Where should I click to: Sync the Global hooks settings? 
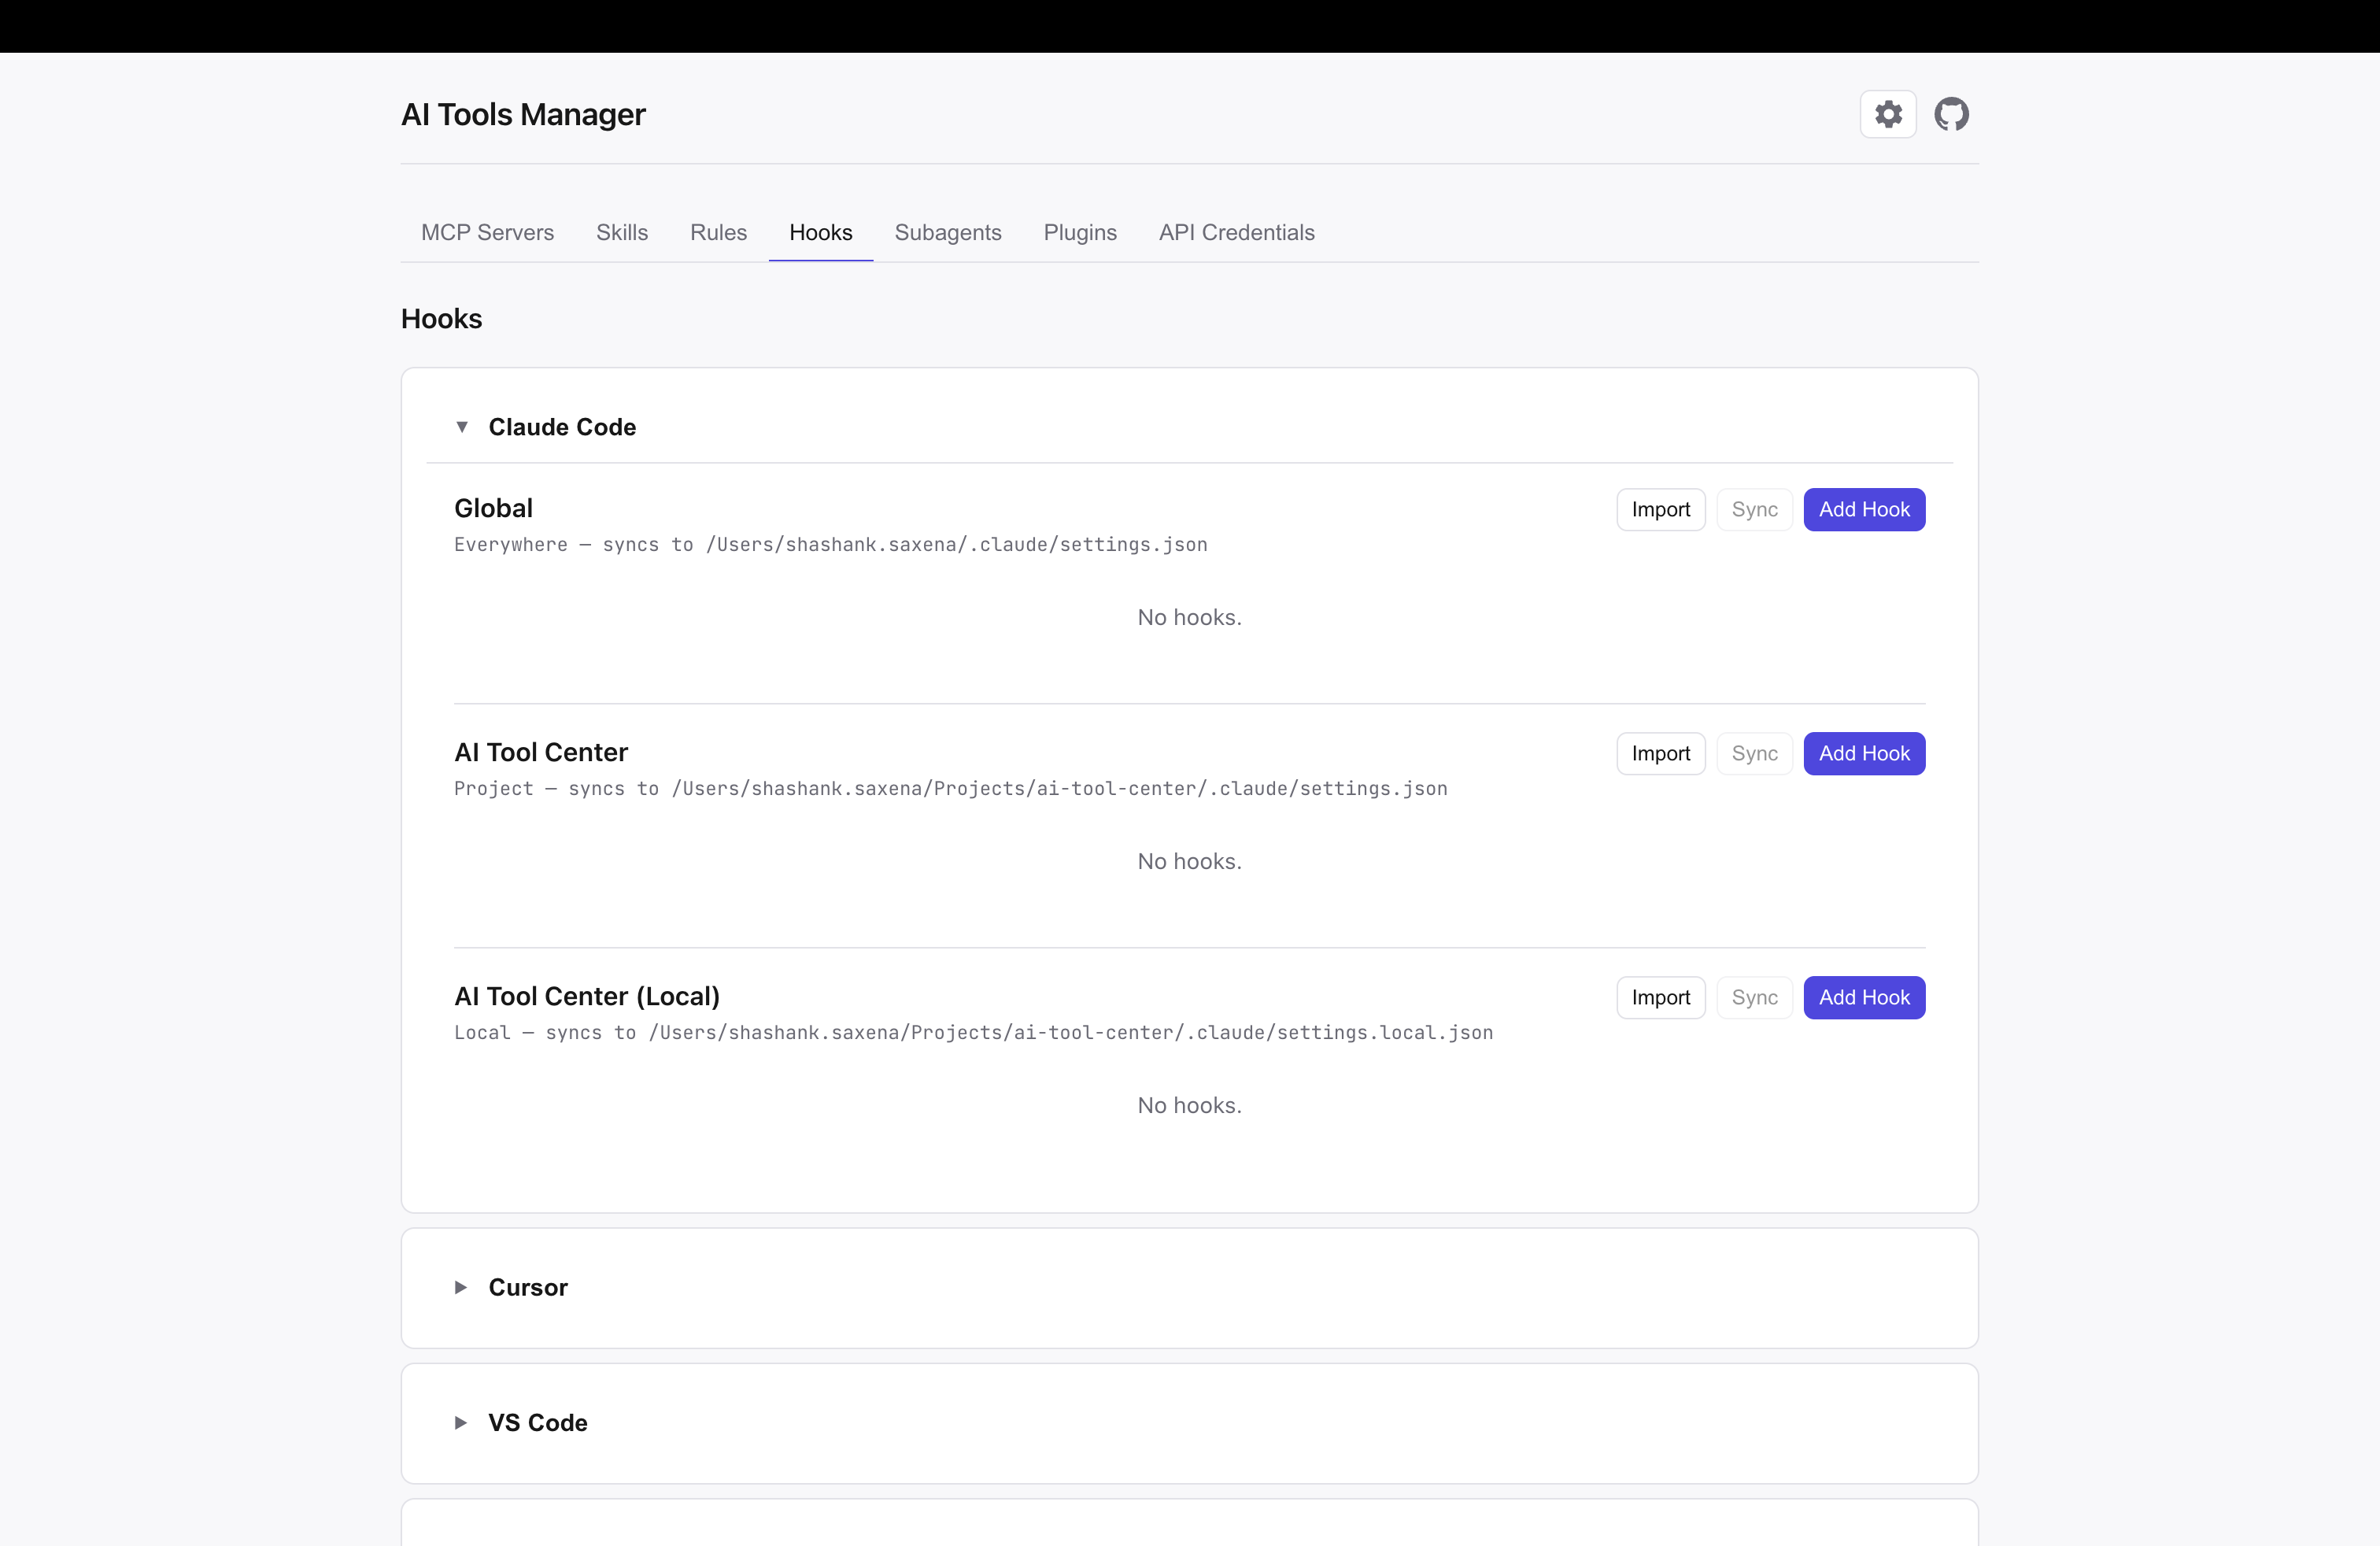pos(1754,509)
